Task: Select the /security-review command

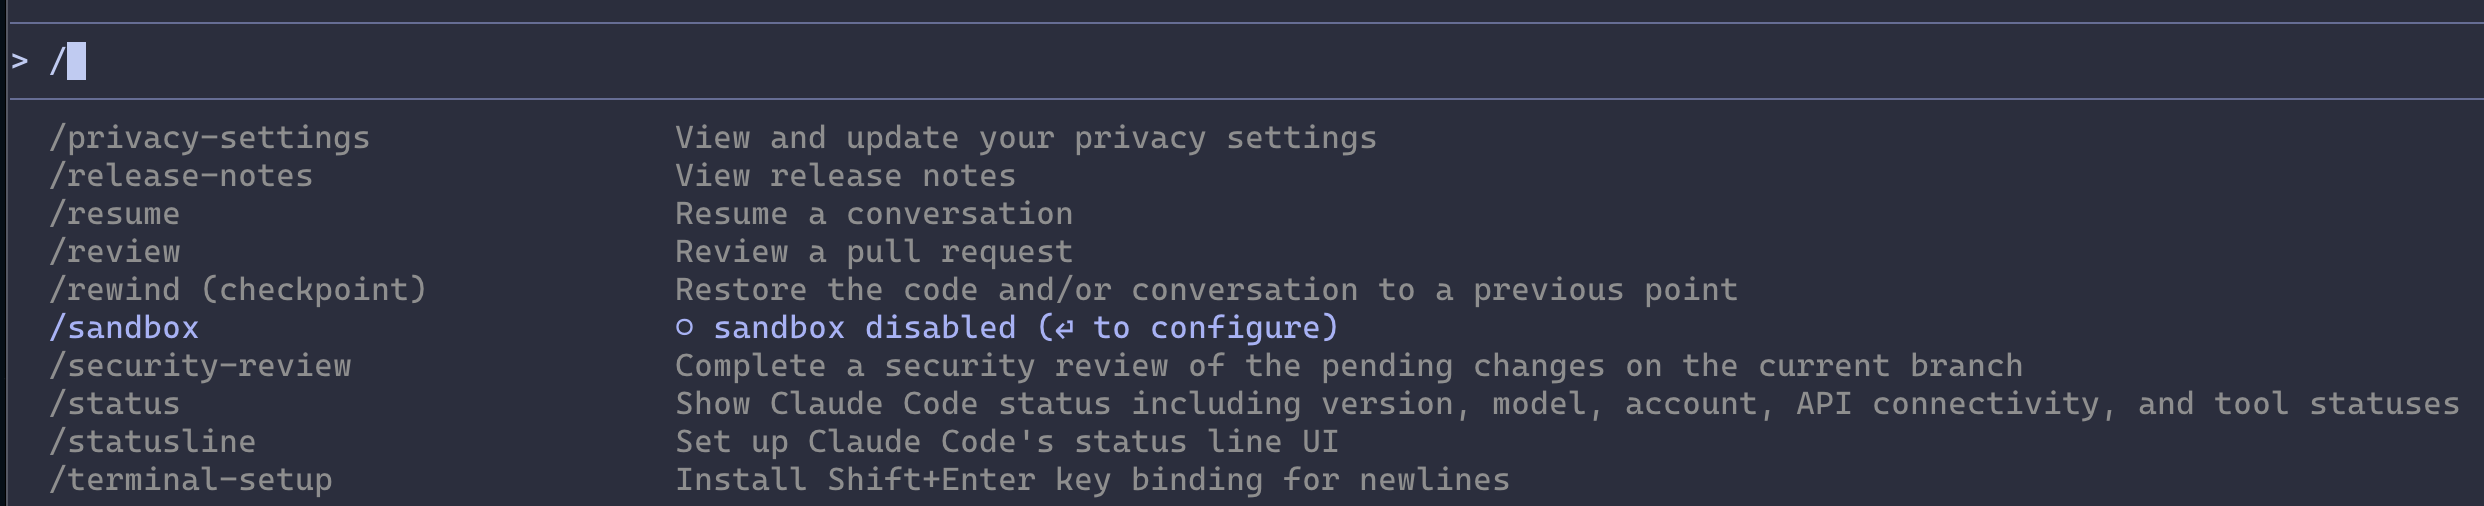Action: click(x=200, y=366)
